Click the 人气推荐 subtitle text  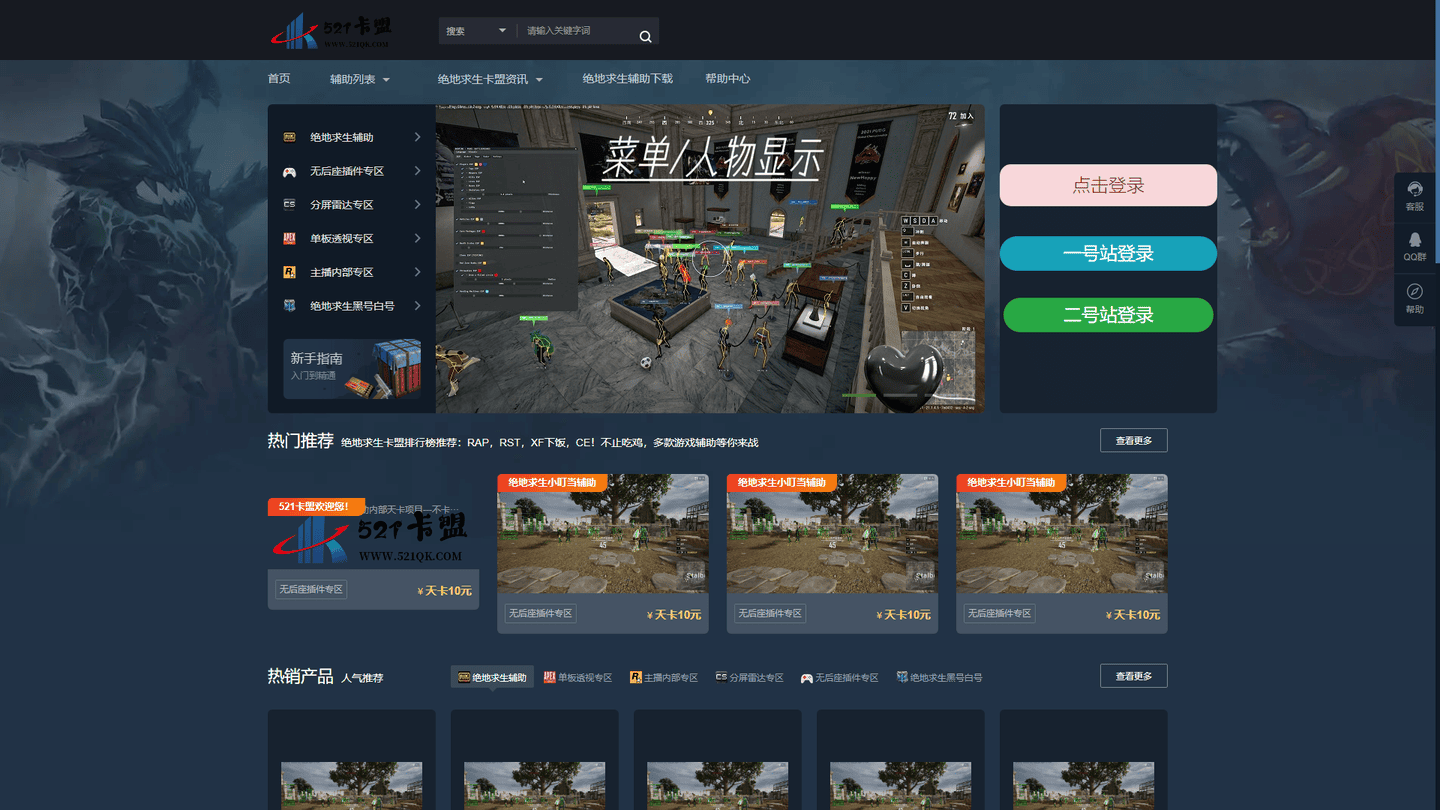(x=362, y=678)
